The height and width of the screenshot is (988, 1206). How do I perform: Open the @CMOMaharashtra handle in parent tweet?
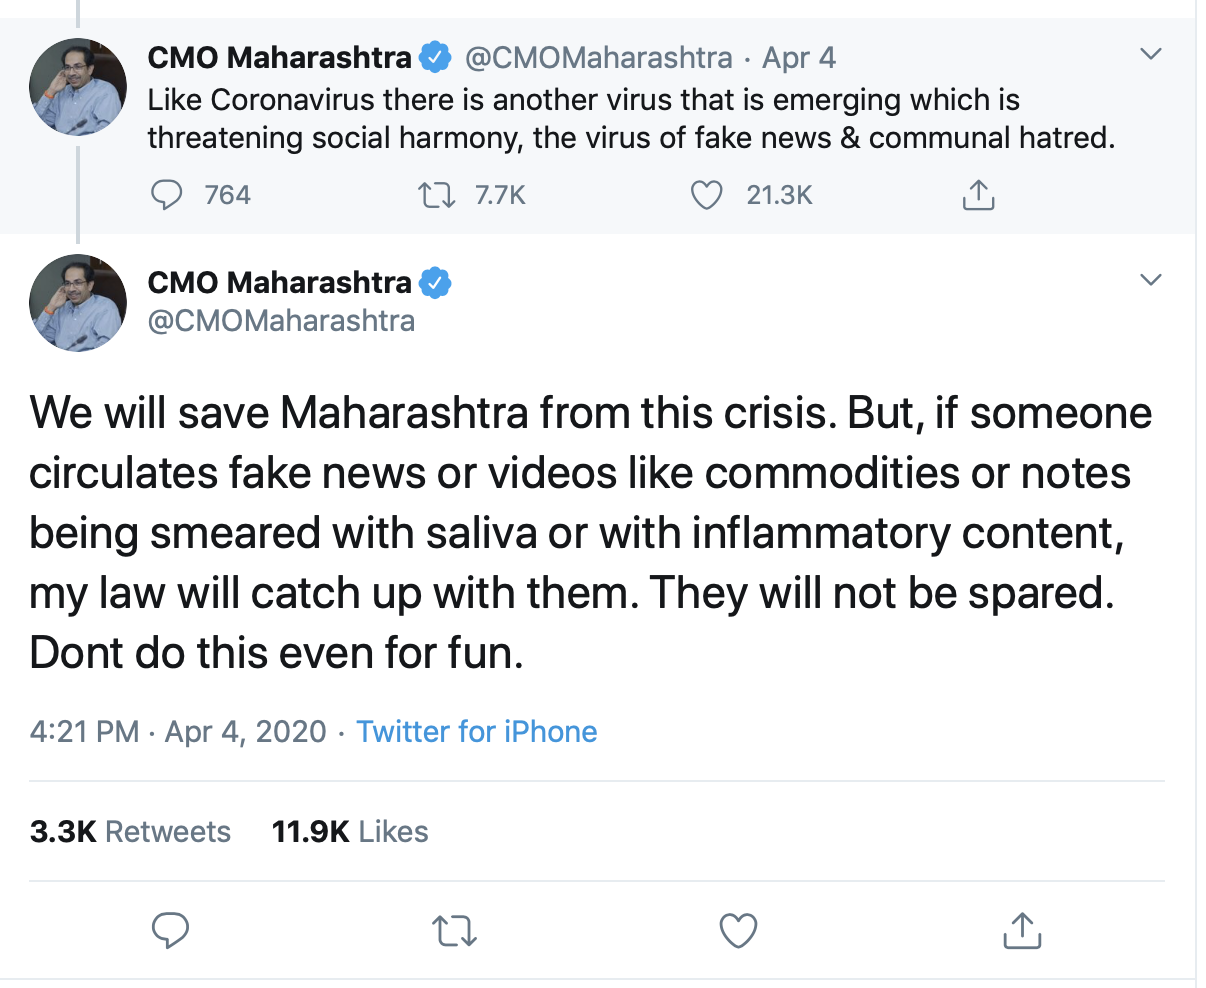598,58
